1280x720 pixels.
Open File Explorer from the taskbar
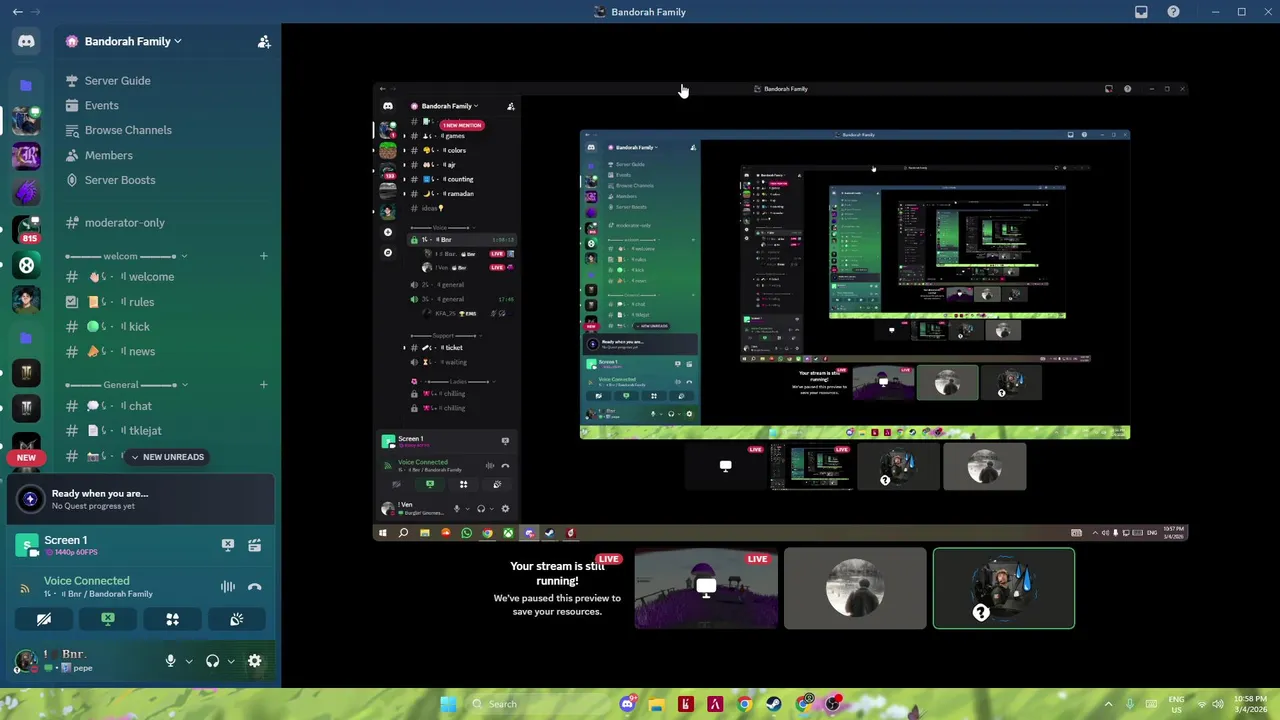click(x=656, y=704)
